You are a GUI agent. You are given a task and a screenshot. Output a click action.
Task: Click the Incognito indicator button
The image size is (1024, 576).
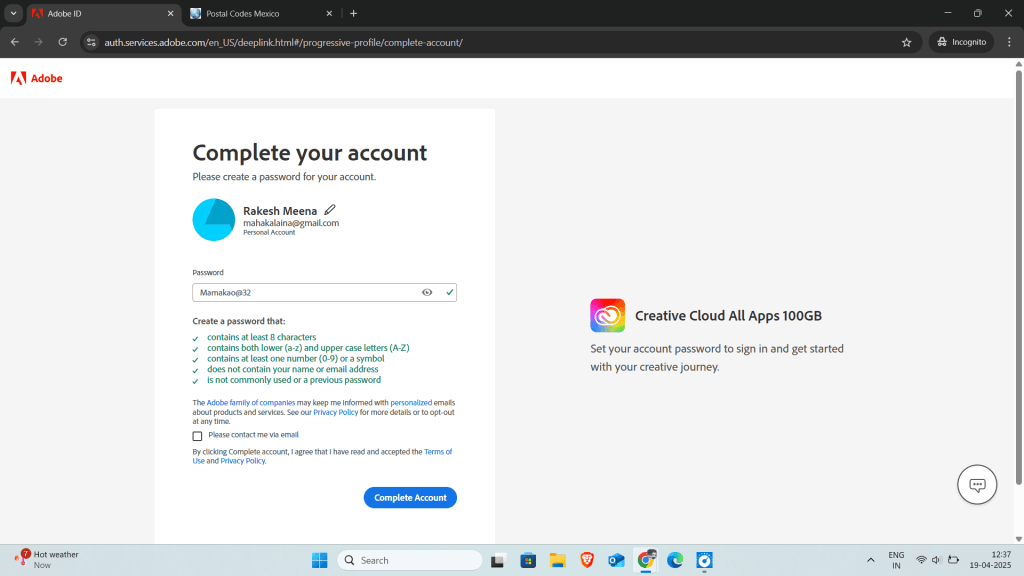[961, 42]
